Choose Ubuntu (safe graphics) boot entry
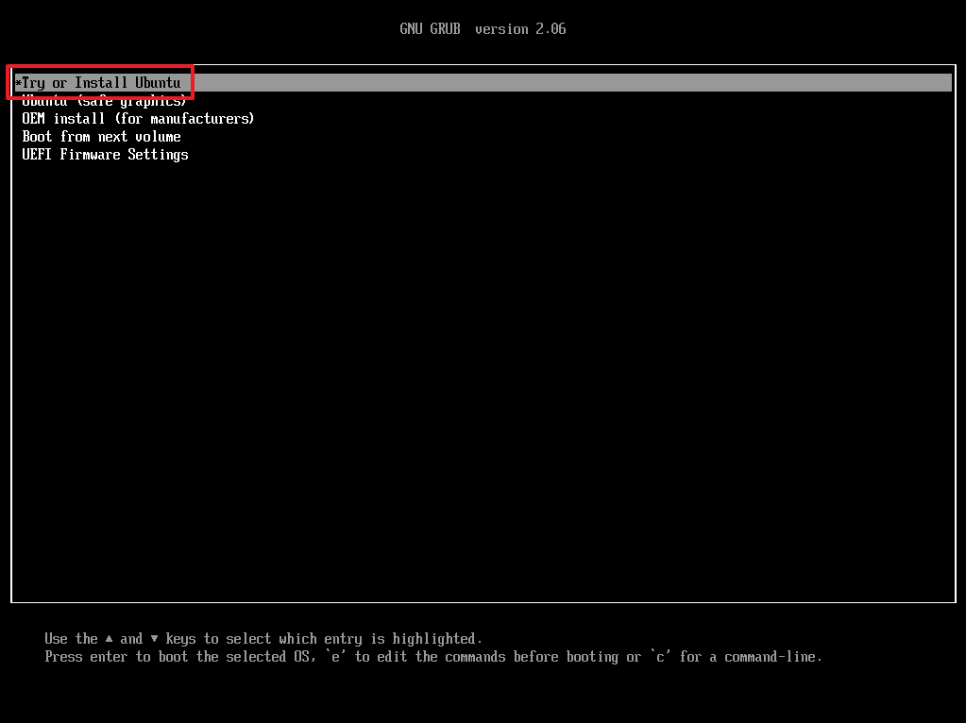 (104, 101)
